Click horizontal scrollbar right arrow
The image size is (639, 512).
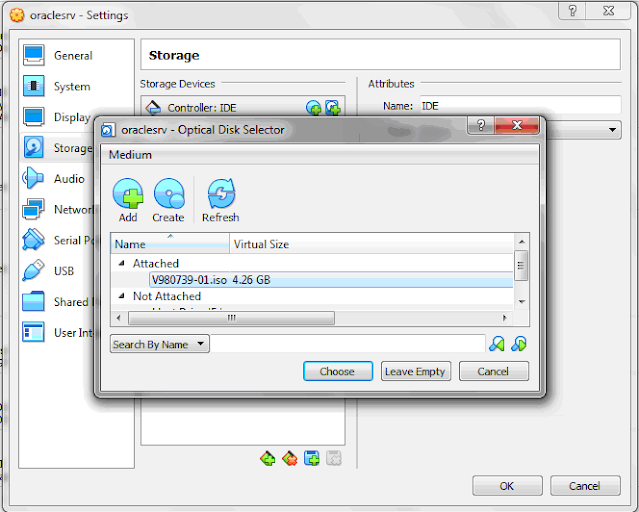point(505,318)
